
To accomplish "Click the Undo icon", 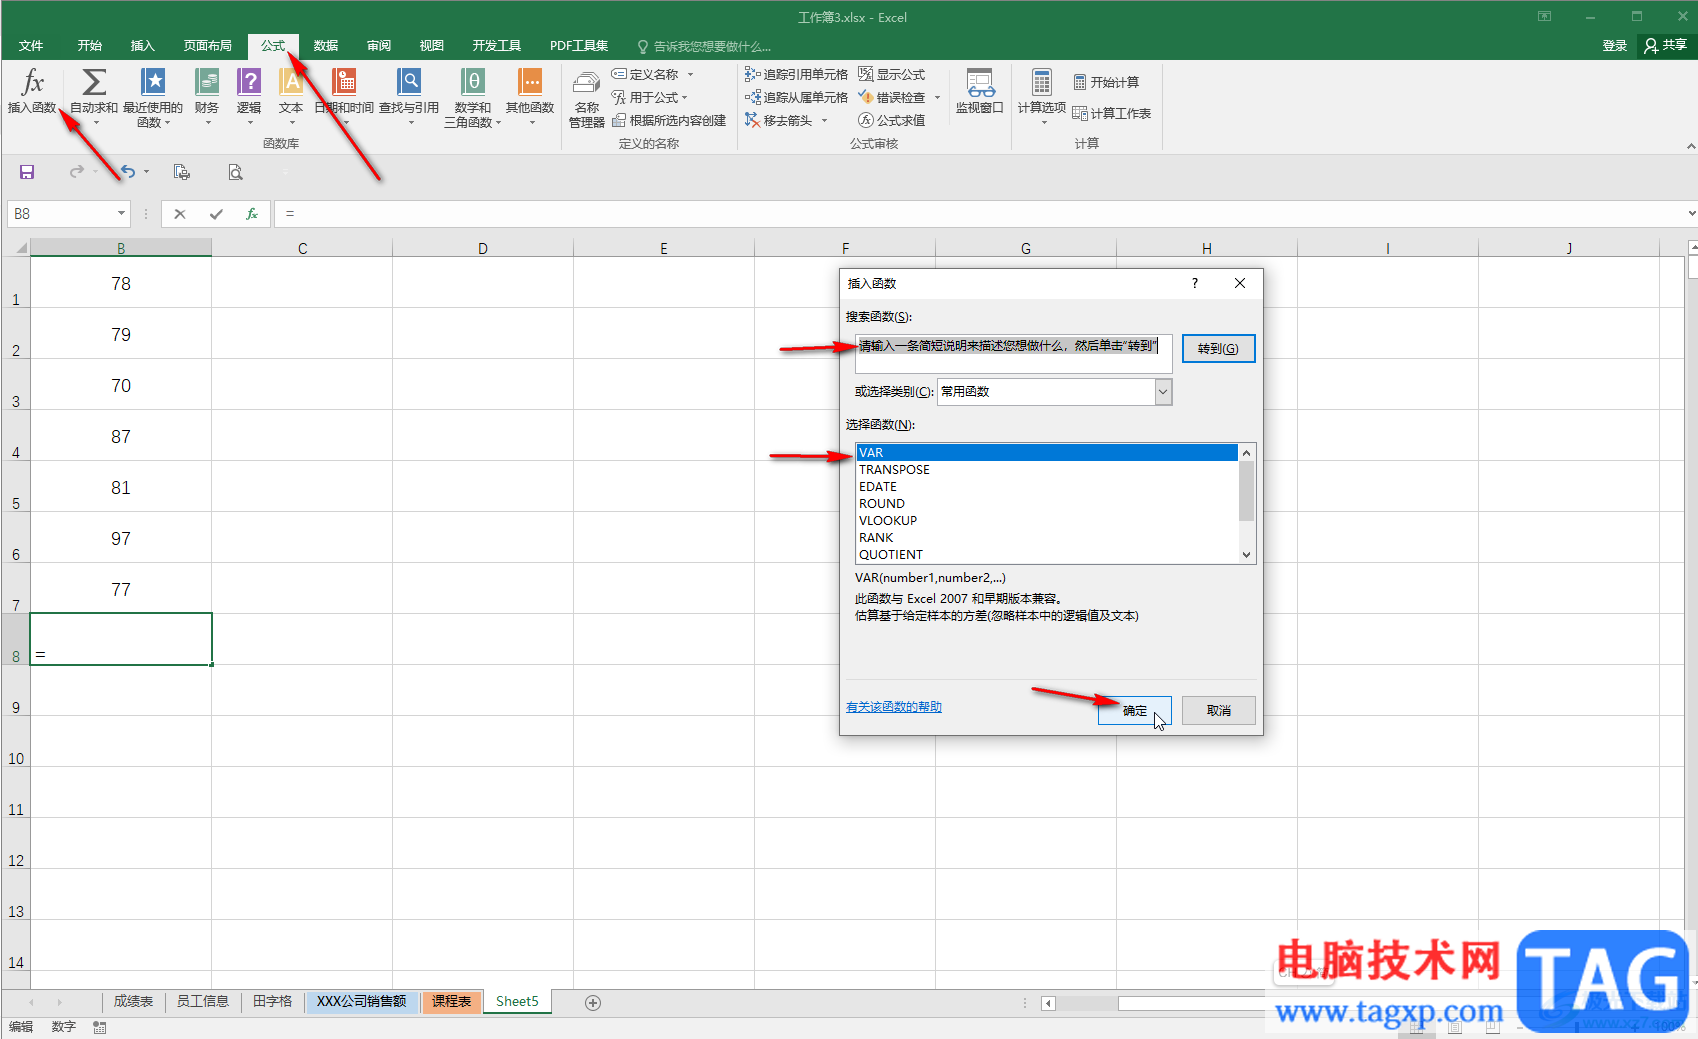I will (127, 172).
